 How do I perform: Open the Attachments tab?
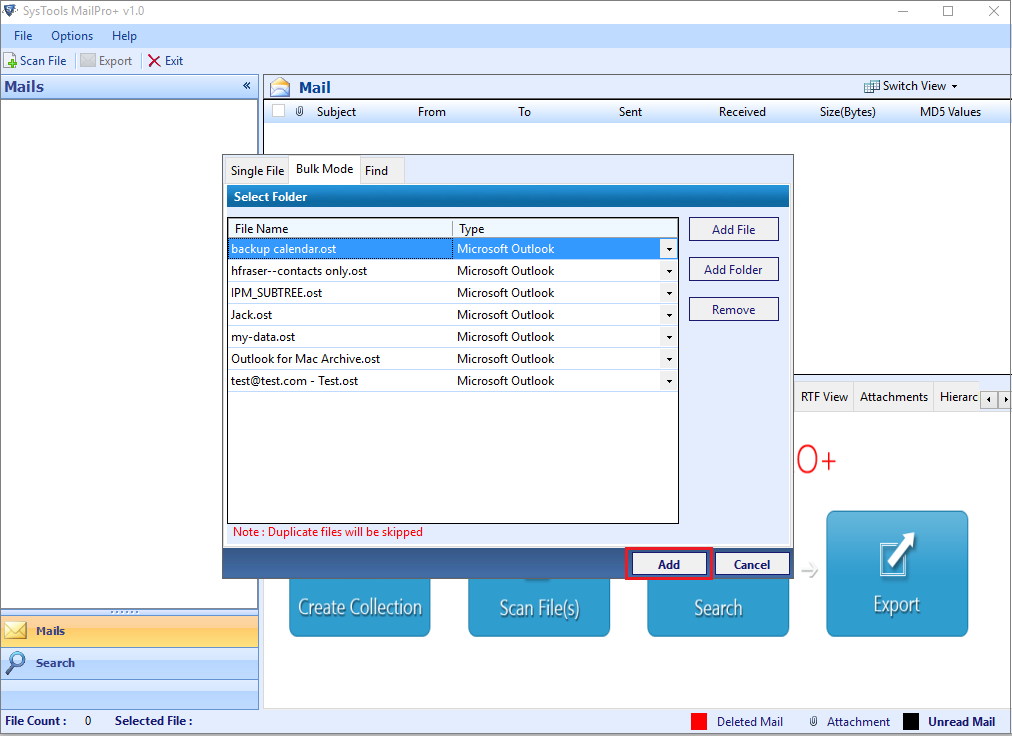893,397
